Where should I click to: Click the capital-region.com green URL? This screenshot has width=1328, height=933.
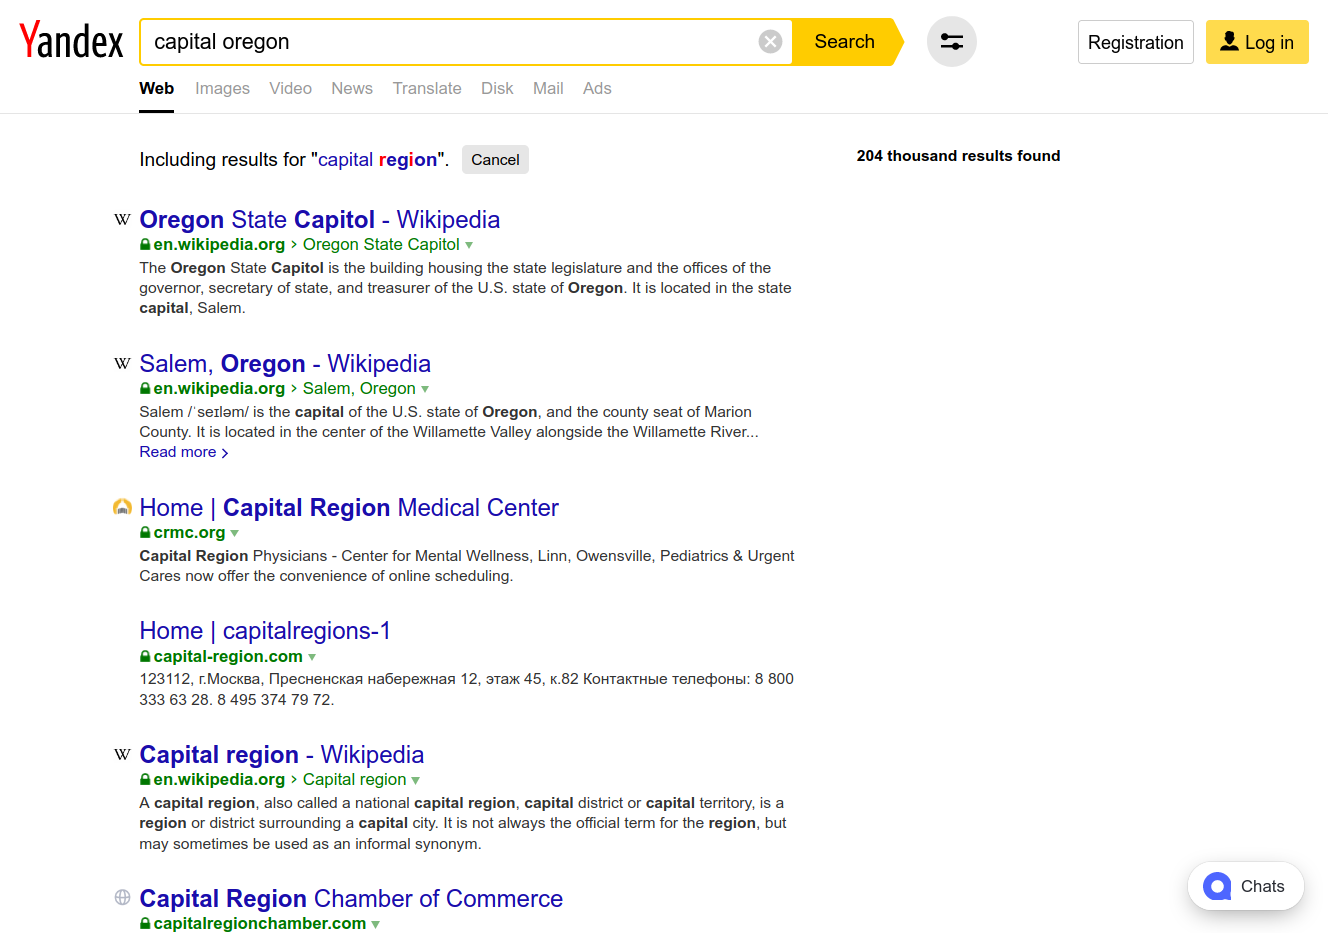(x=228, y=657)
